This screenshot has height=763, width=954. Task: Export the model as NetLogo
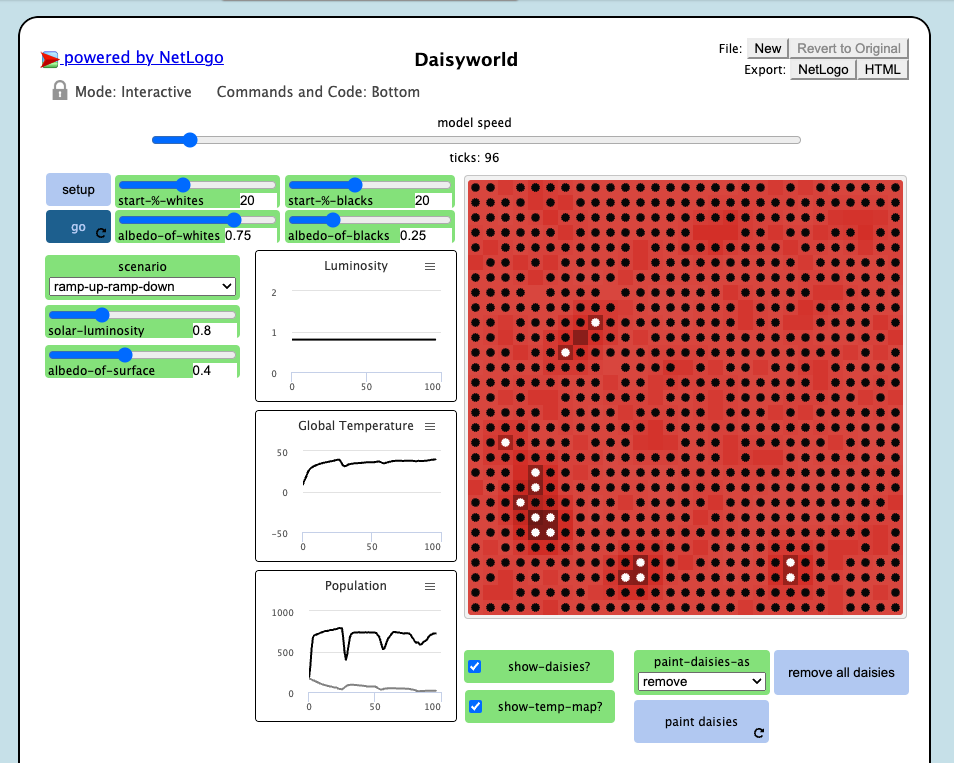tap(823, 69)
